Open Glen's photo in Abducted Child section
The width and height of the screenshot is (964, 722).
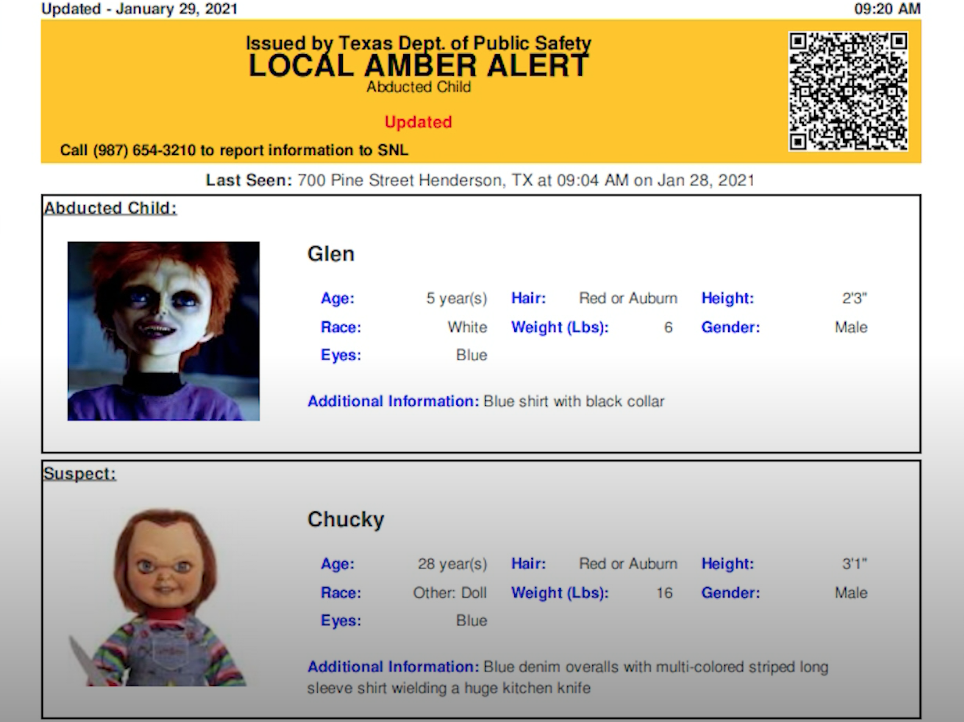click(163, 331)
